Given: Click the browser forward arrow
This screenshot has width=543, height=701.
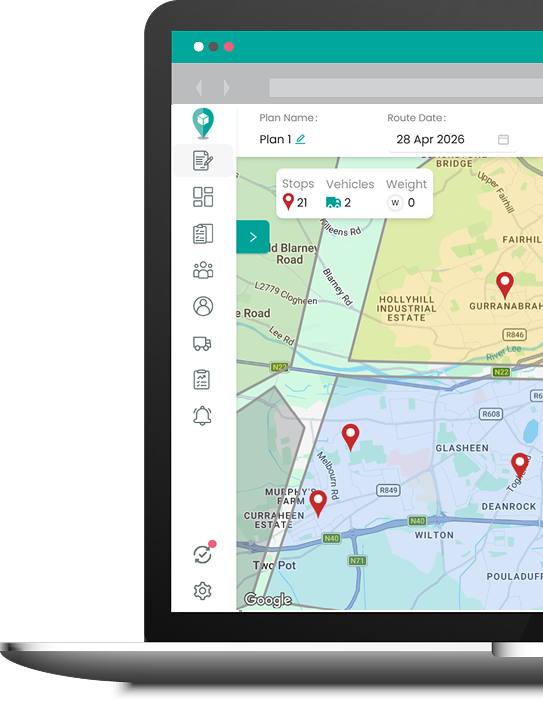Looking at the screenshot, I should [x=227, y=88].
